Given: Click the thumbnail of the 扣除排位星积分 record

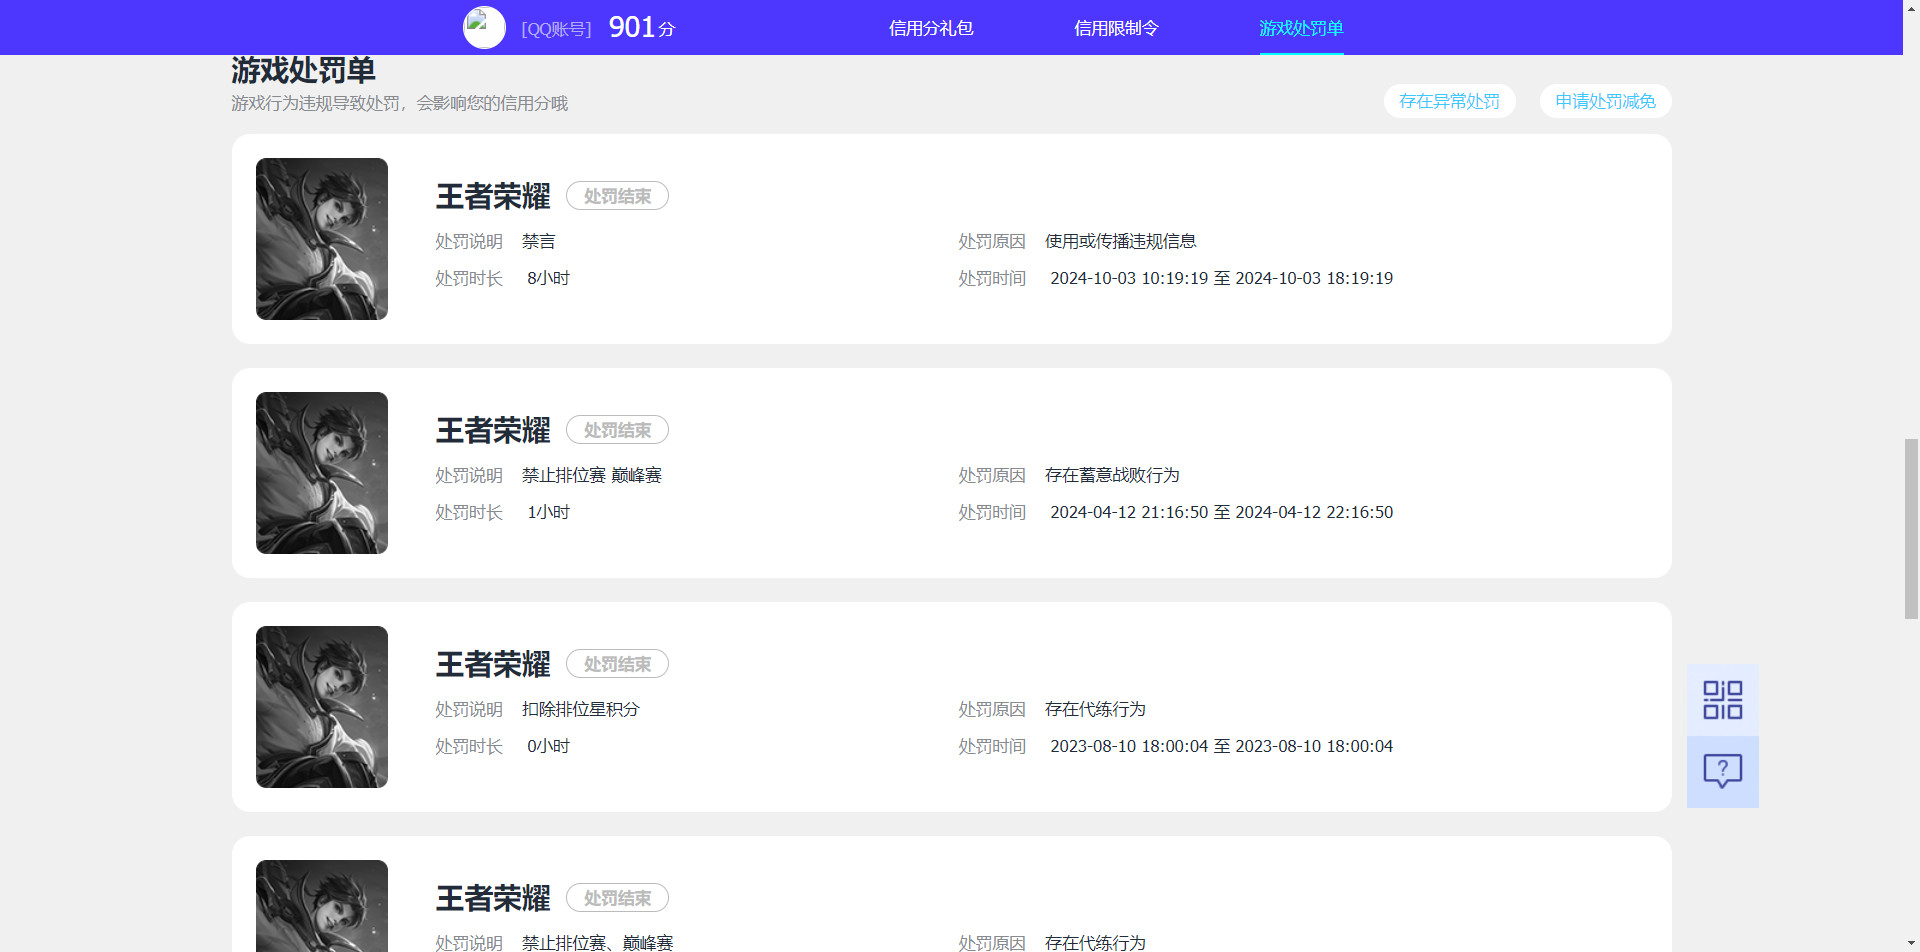Looking at the screenshot, I should pyautogui.click(x=322, y=707).
